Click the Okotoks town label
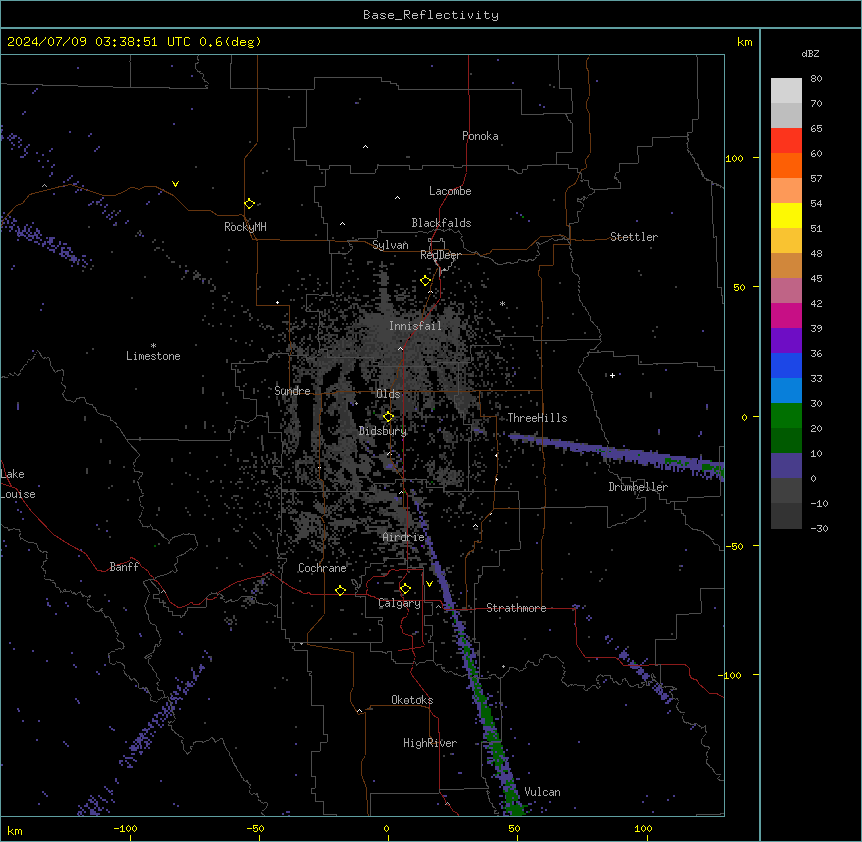 tap(412, 700)
